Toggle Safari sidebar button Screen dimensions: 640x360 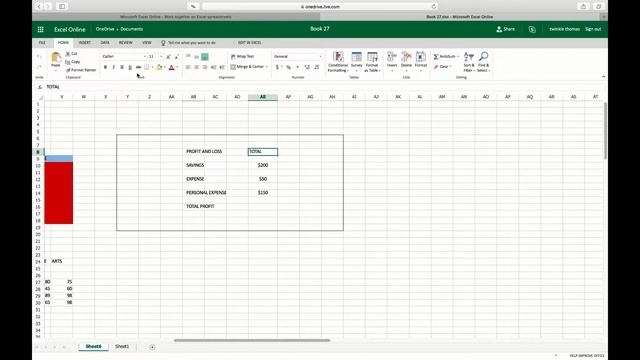tap(62, 7)
